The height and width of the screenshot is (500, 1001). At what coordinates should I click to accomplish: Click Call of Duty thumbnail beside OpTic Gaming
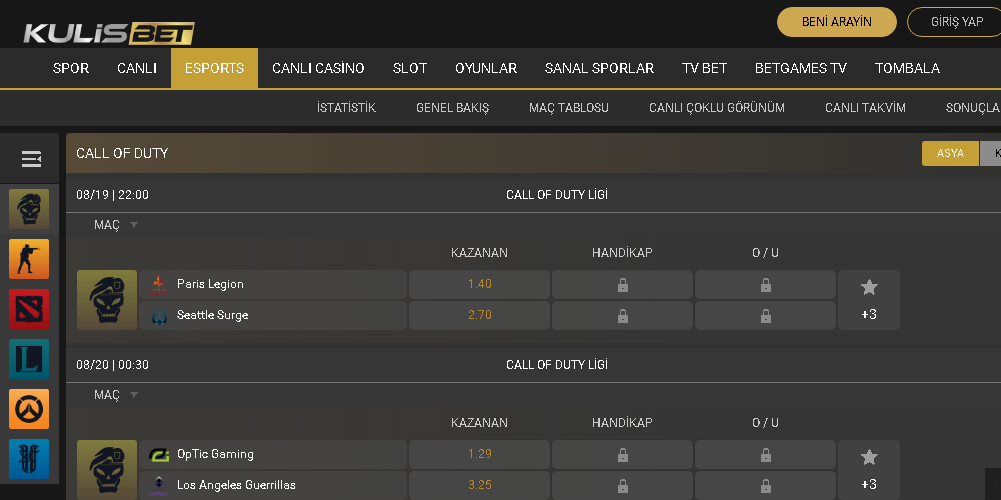107,470
